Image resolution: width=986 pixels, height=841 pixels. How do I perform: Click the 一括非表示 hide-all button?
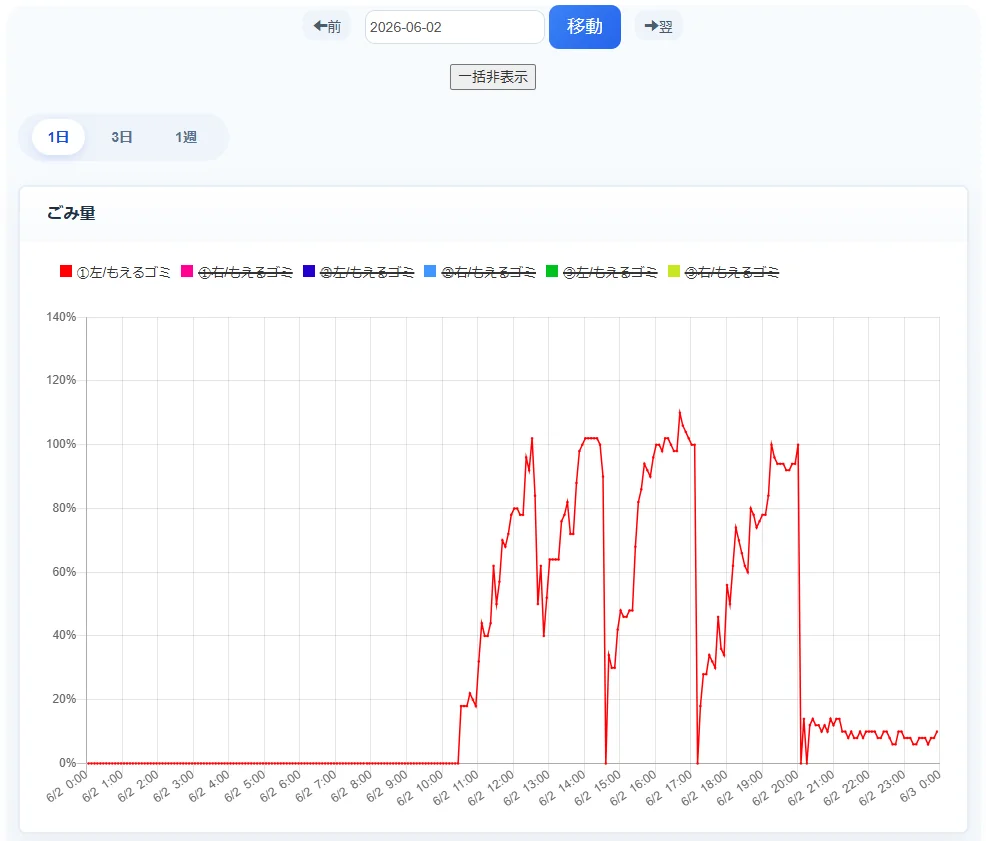click(x=492, y=77)
